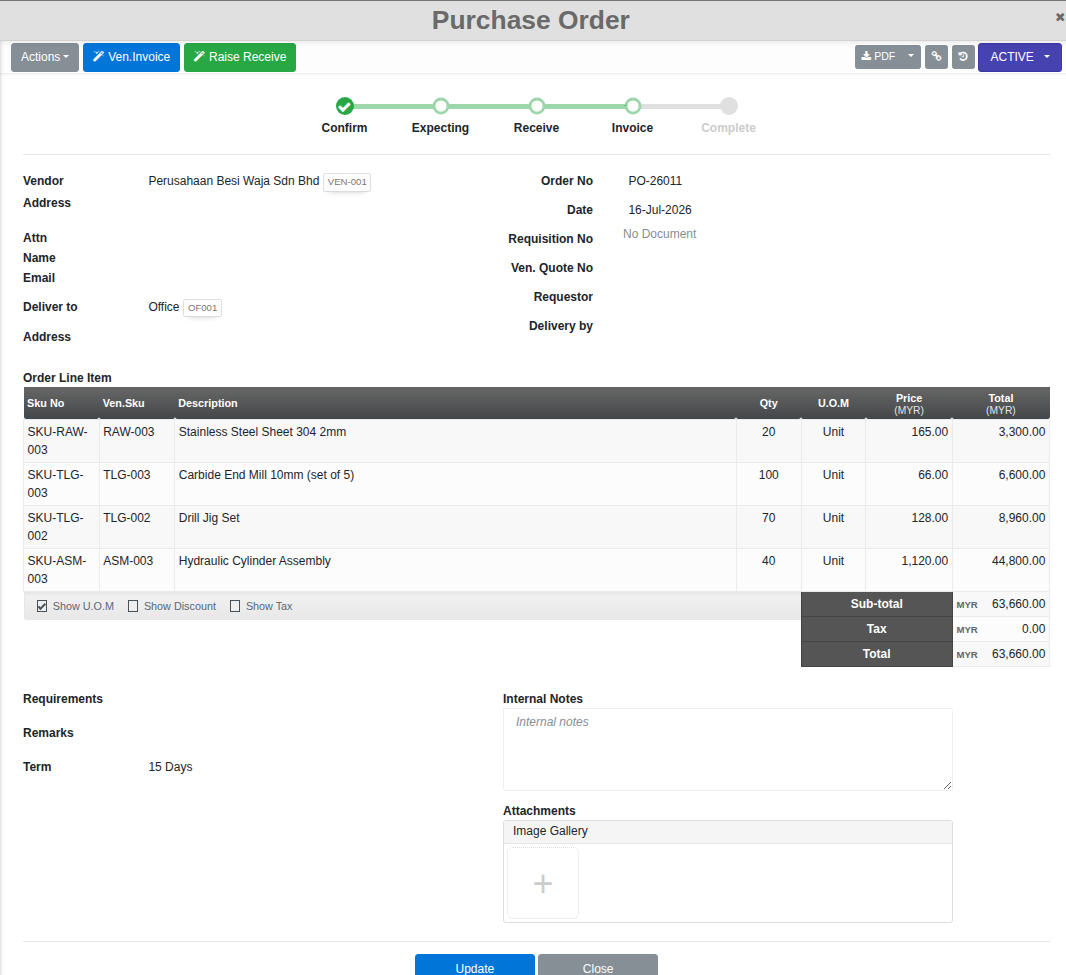Download the order as PDF
Screen dimensions: 1066x975
tap(878, 56)
